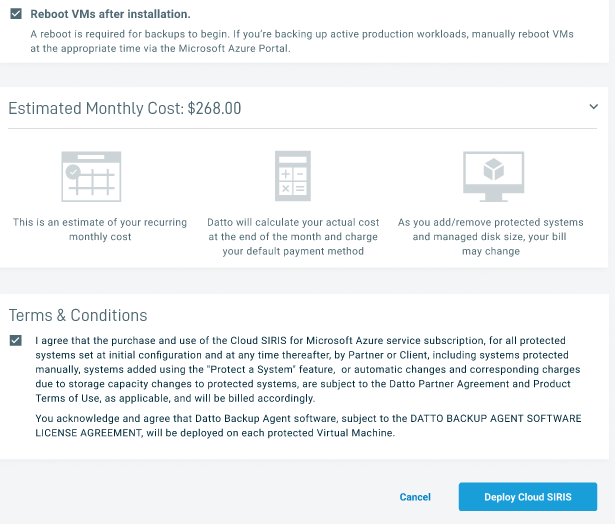Click the calendar estimate icon
The image size is (615, 524).
pos(91,177)
